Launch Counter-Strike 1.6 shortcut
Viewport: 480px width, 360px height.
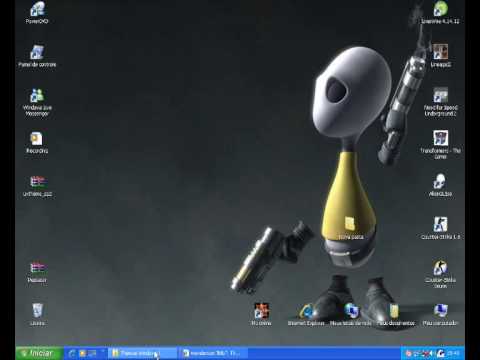tap(440, 228)
